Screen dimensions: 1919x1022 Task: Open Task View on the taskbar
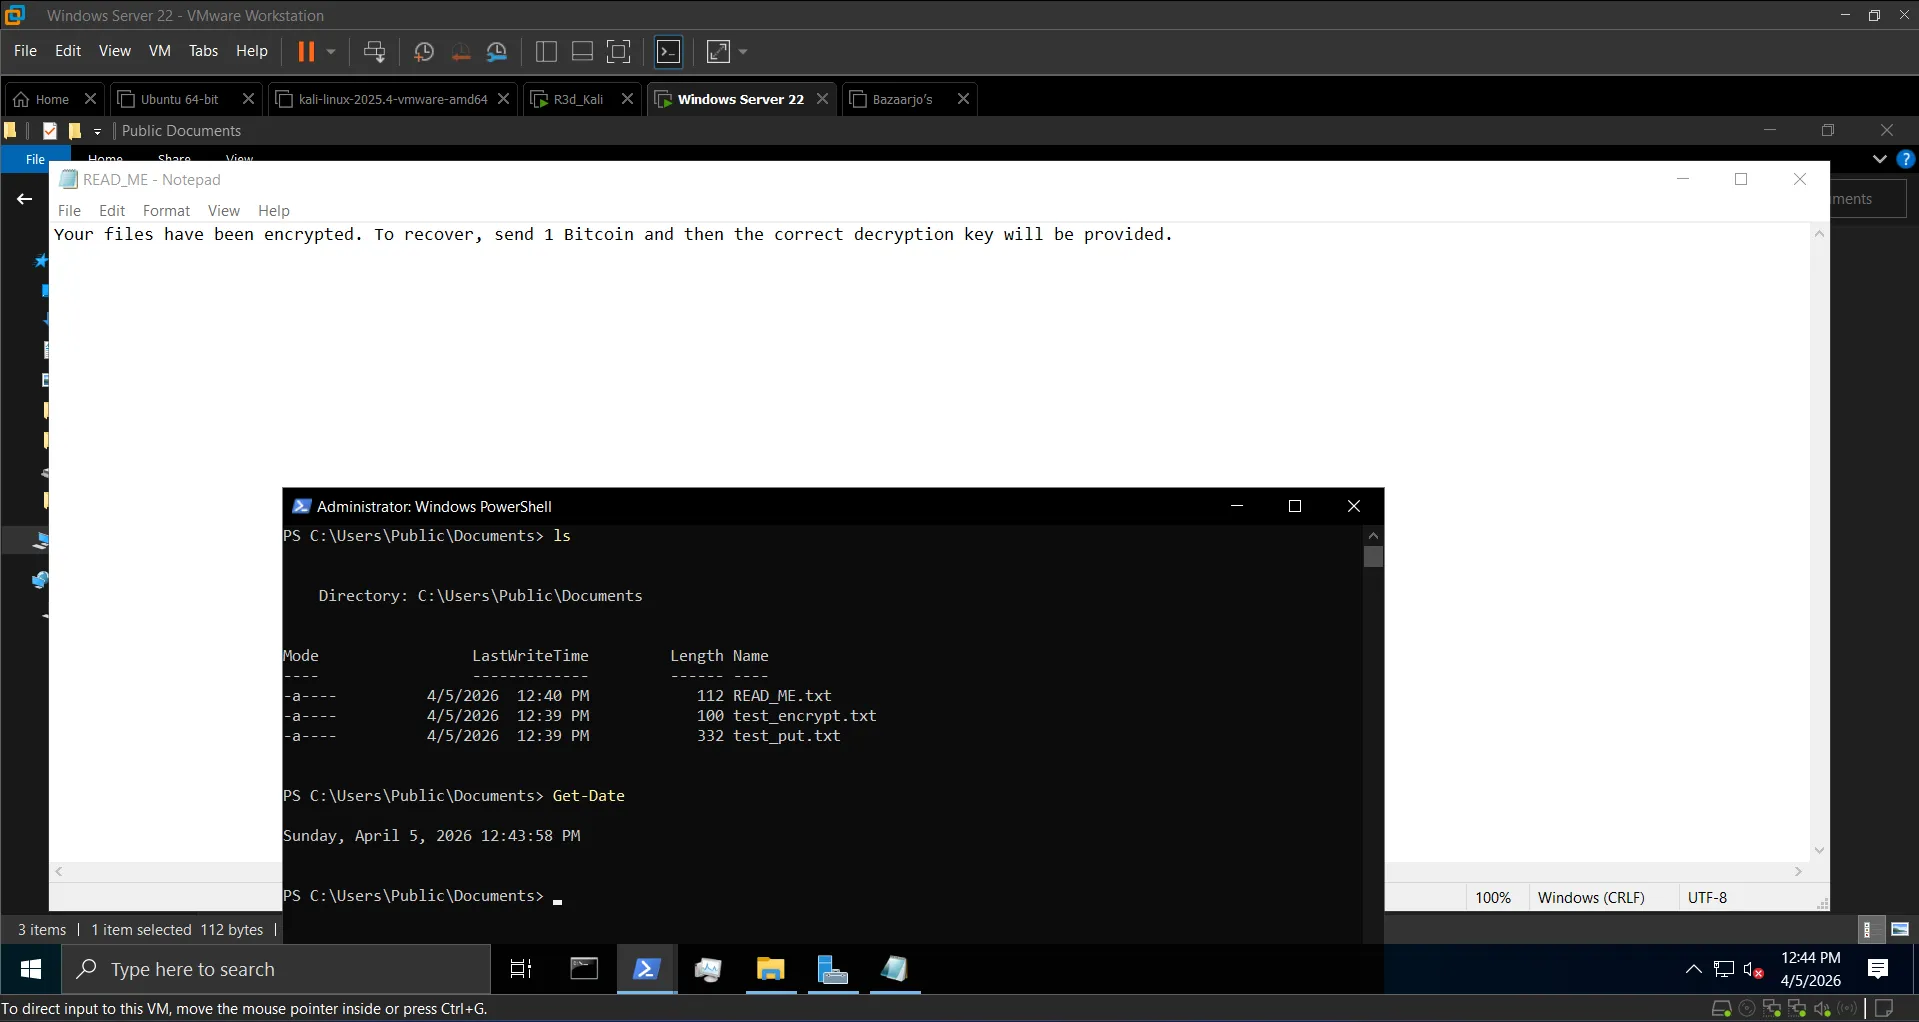click(x=521, y=969)
